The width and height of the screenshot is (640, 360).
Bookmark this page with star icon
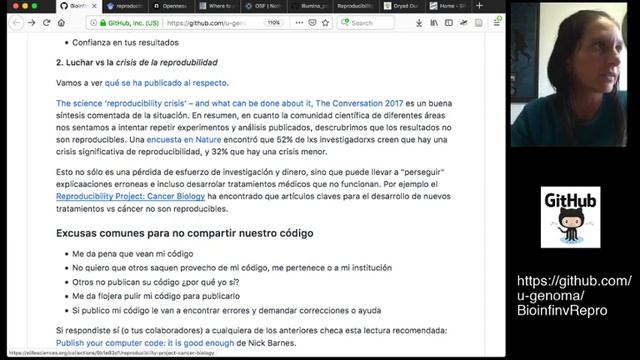click(x=325, y=23)
